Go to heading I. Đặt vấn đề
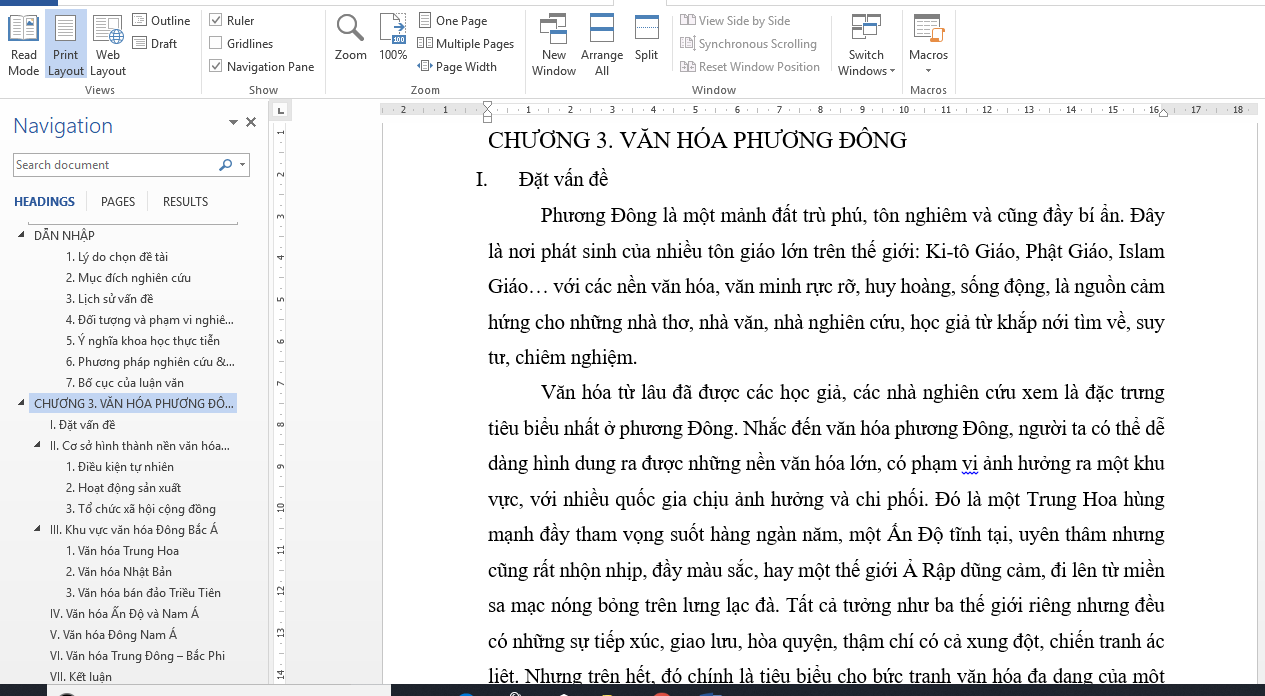This screenshot has height=696, width=1265. pyautogui.click(x=82, y=425)
